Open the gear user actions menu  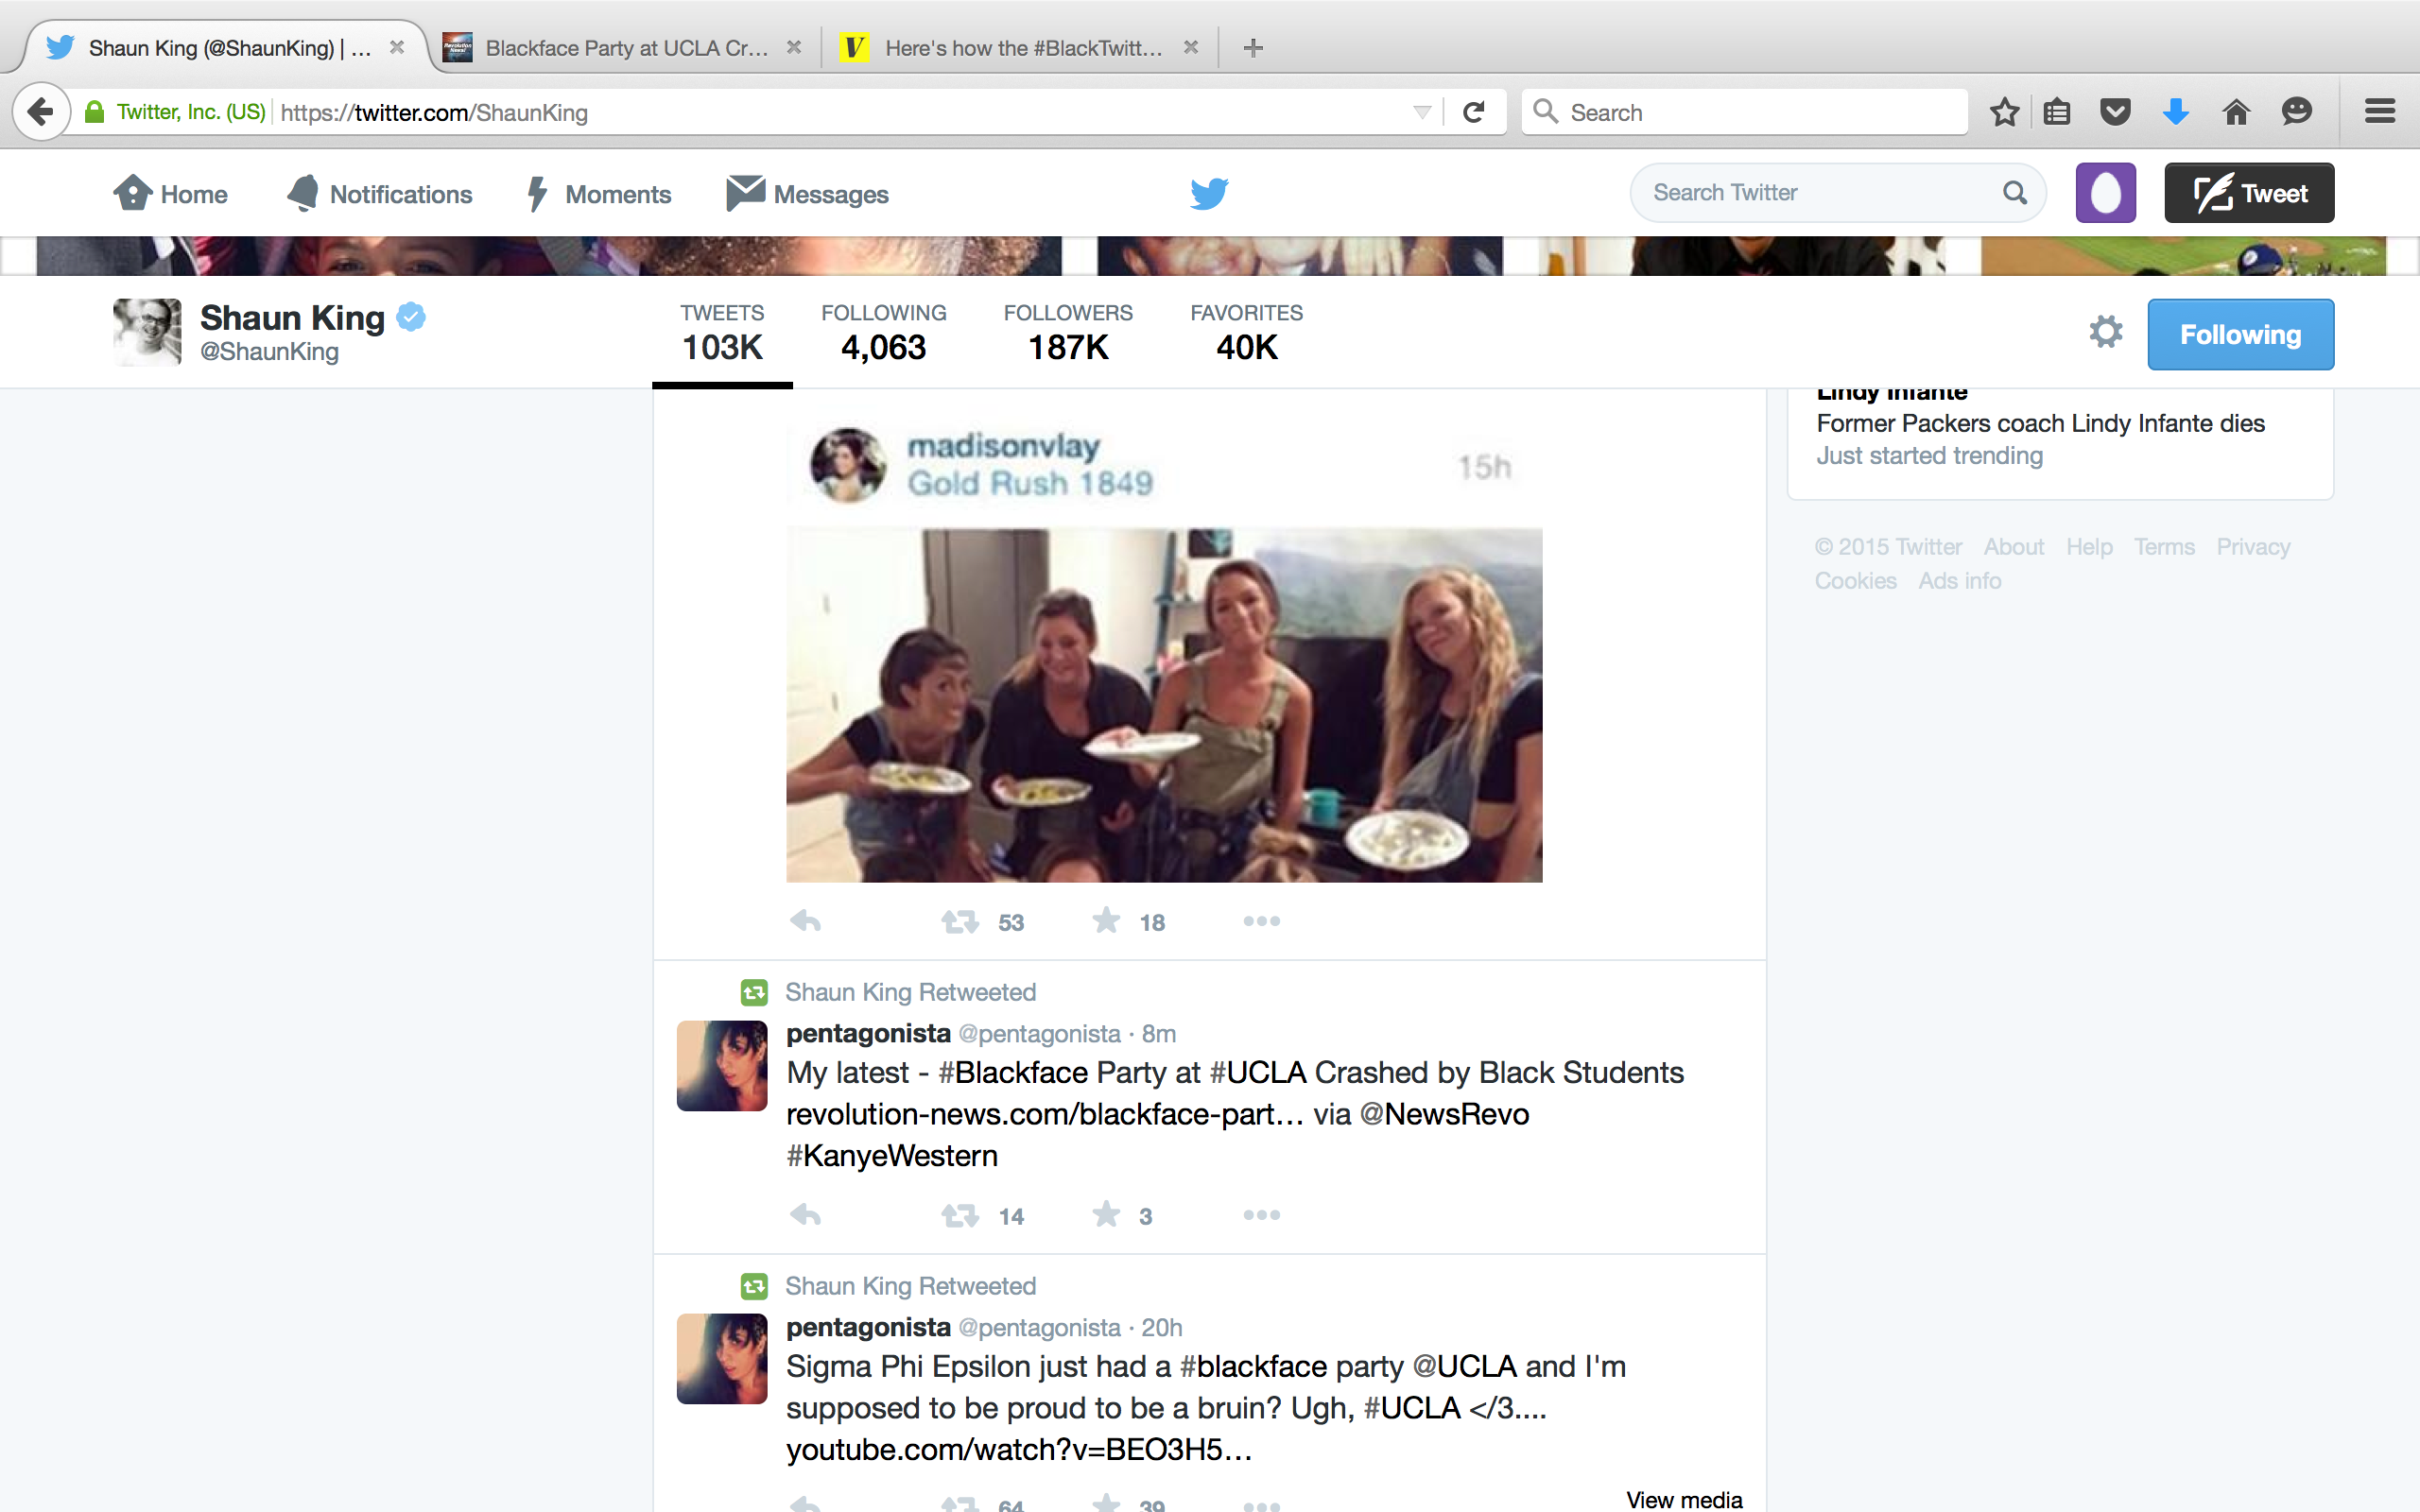pyautogui.click(x=2106, y=333)
